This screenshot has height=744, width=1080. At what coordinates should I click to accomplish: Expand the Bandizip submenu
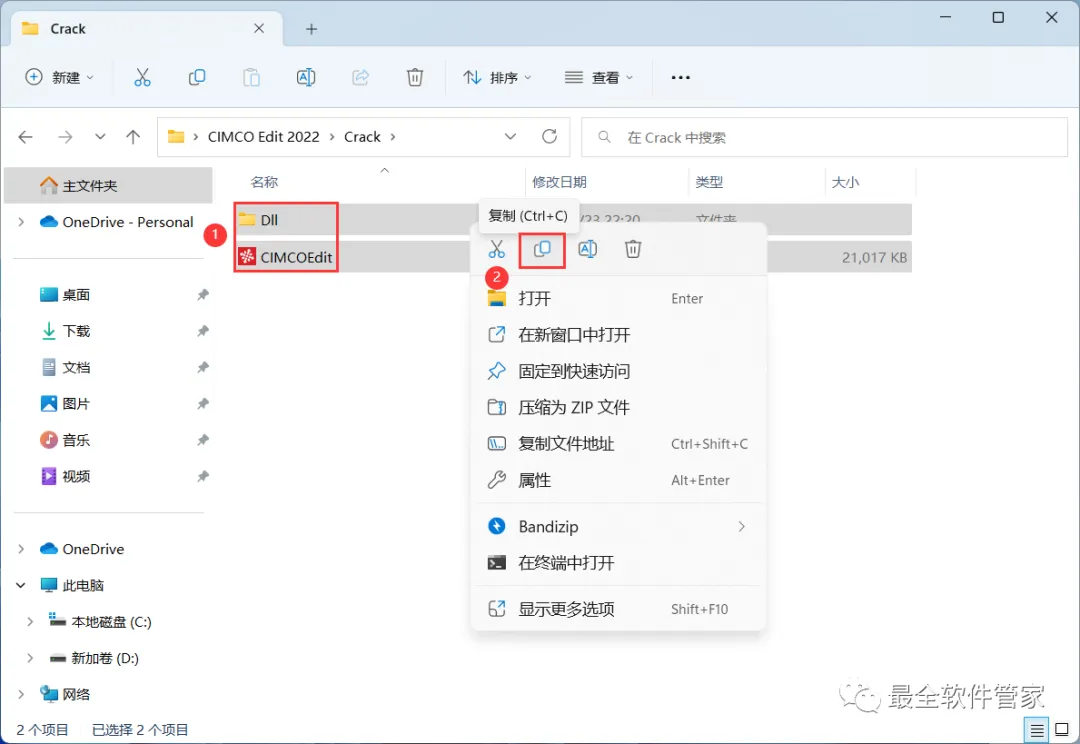tap(741, 526)
